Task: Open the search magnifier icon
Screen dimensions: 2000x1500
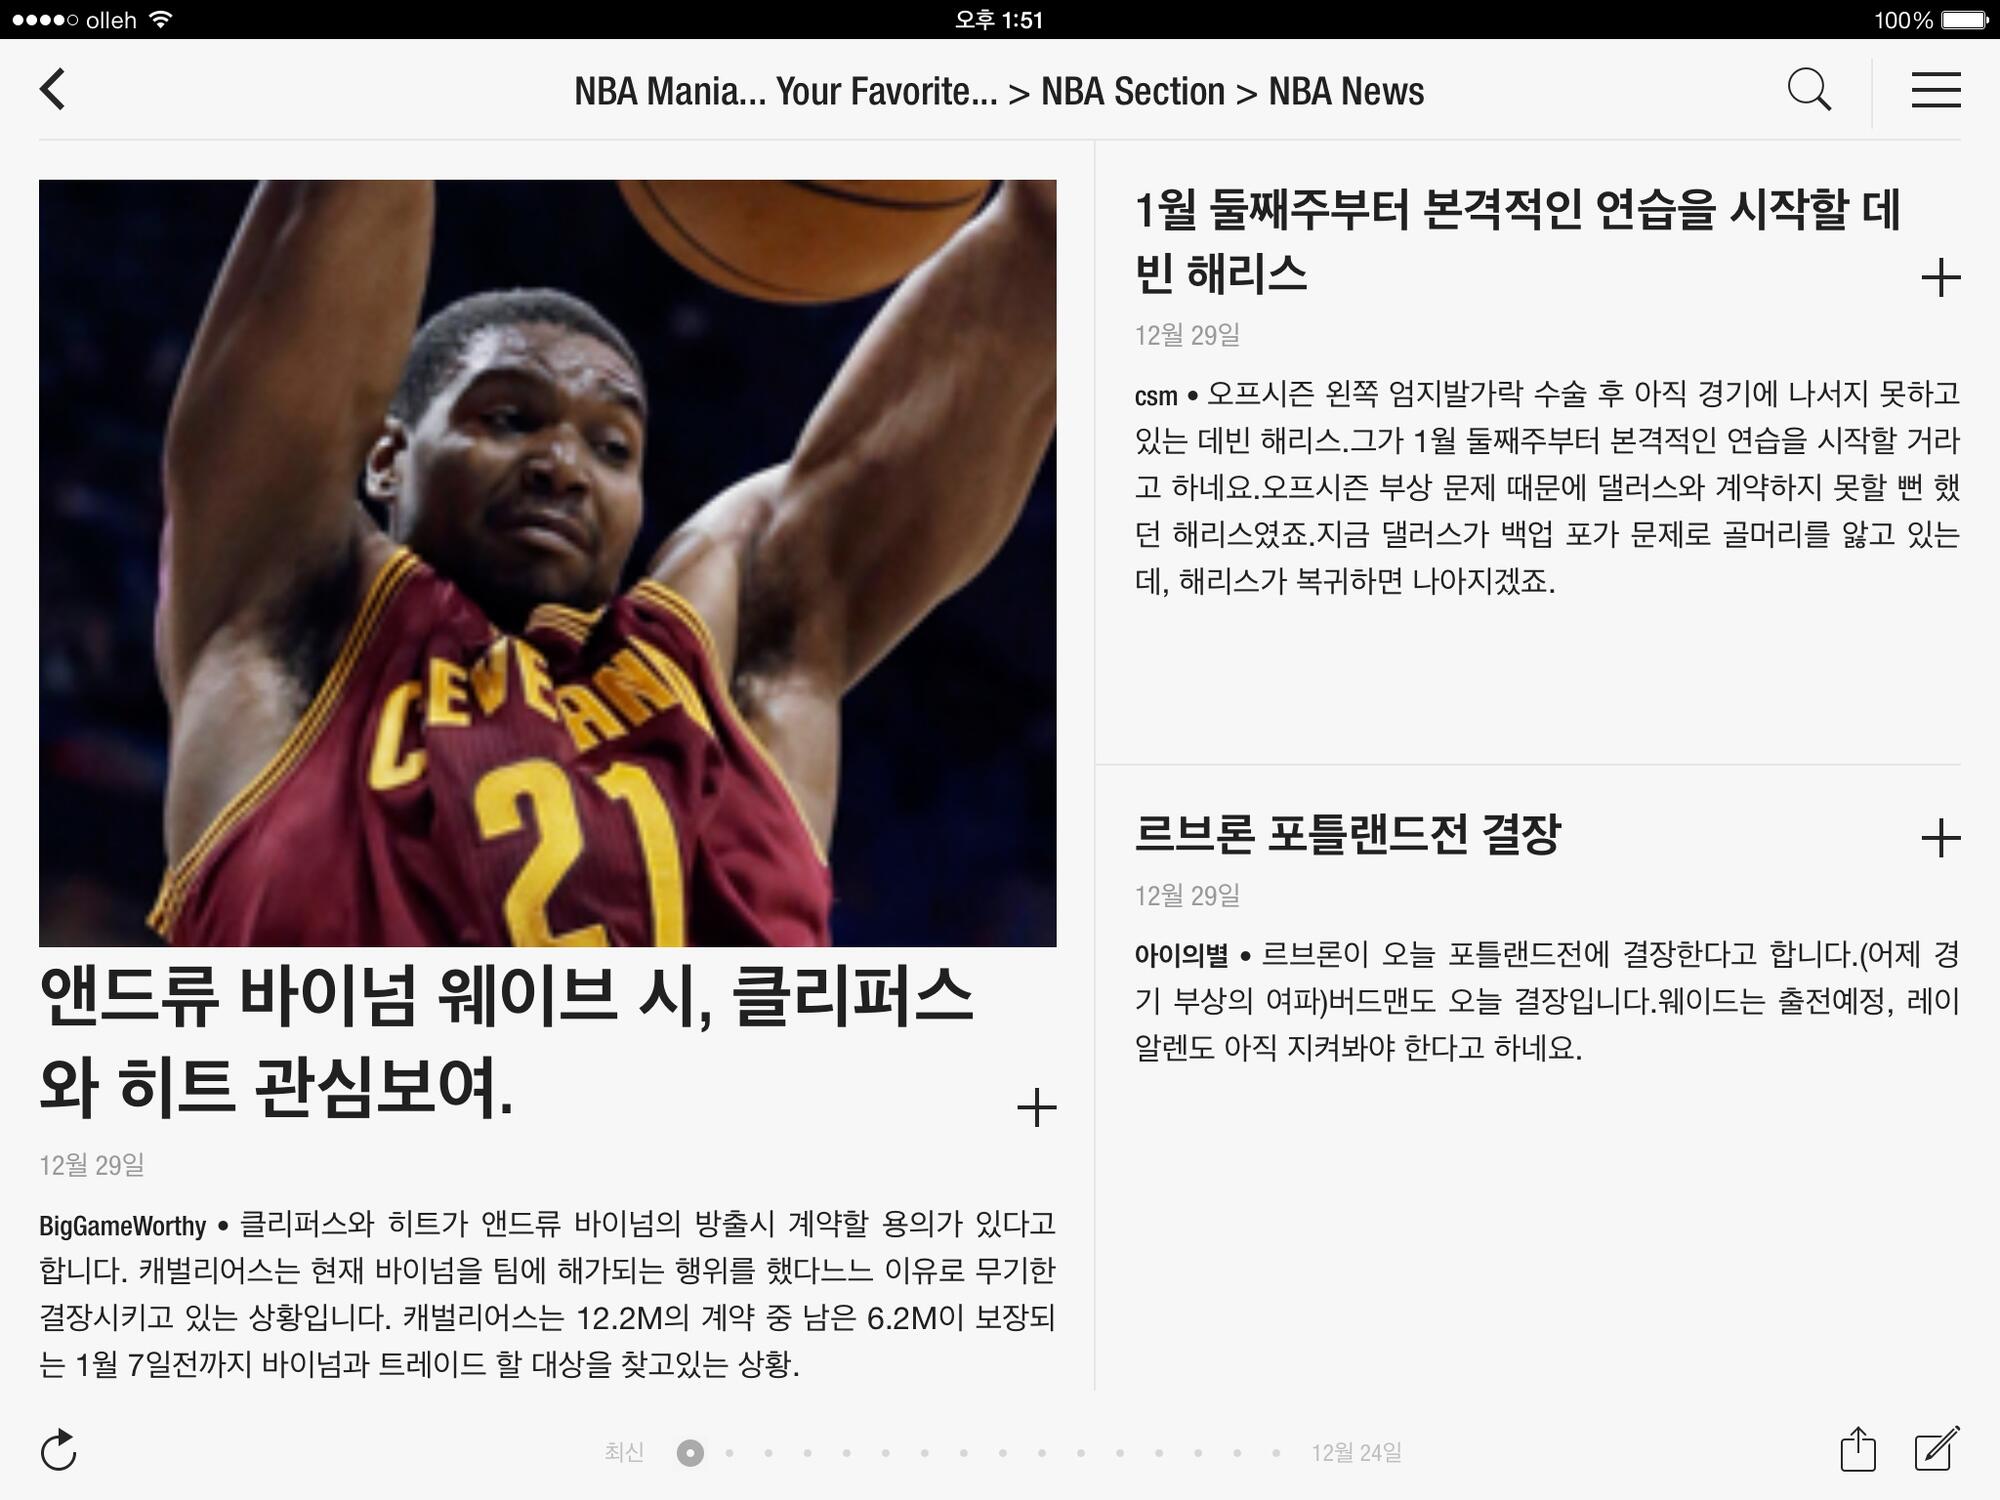Action: coord(1808,90)
